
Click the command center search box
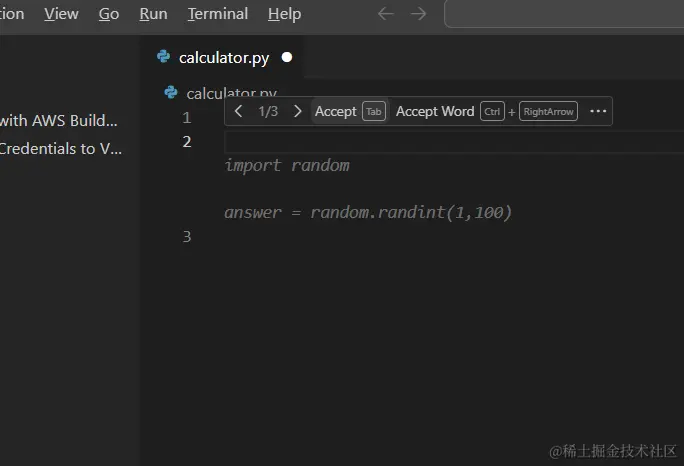tap(564, 14)
